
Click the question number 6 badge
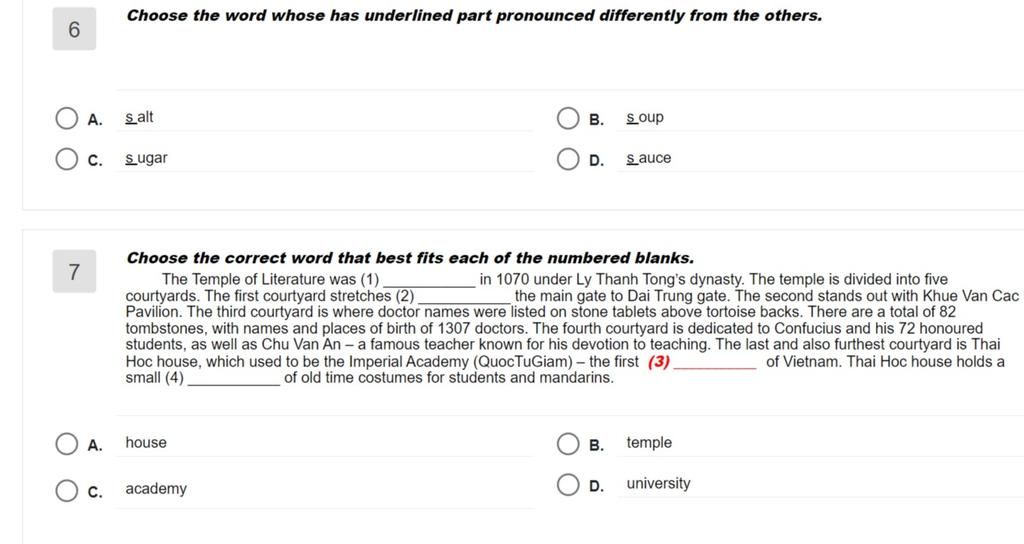74,29
